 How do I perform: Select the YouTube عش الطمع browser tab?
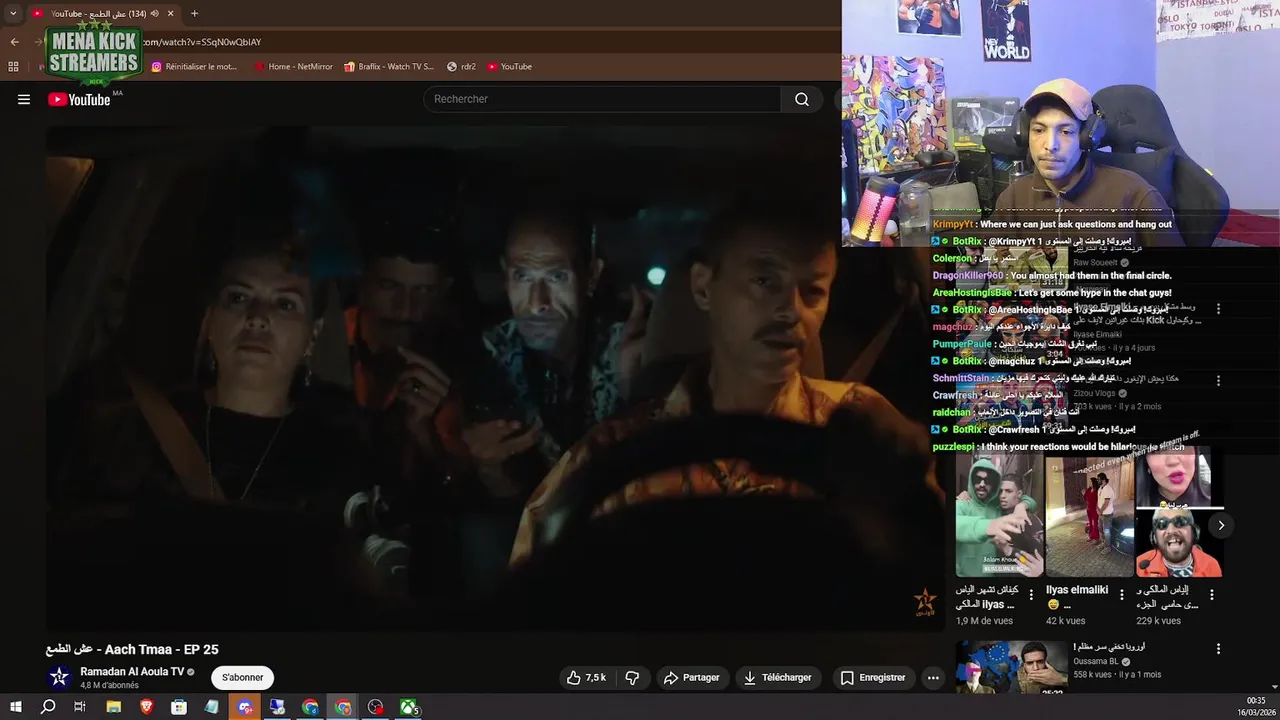(104, 14)
